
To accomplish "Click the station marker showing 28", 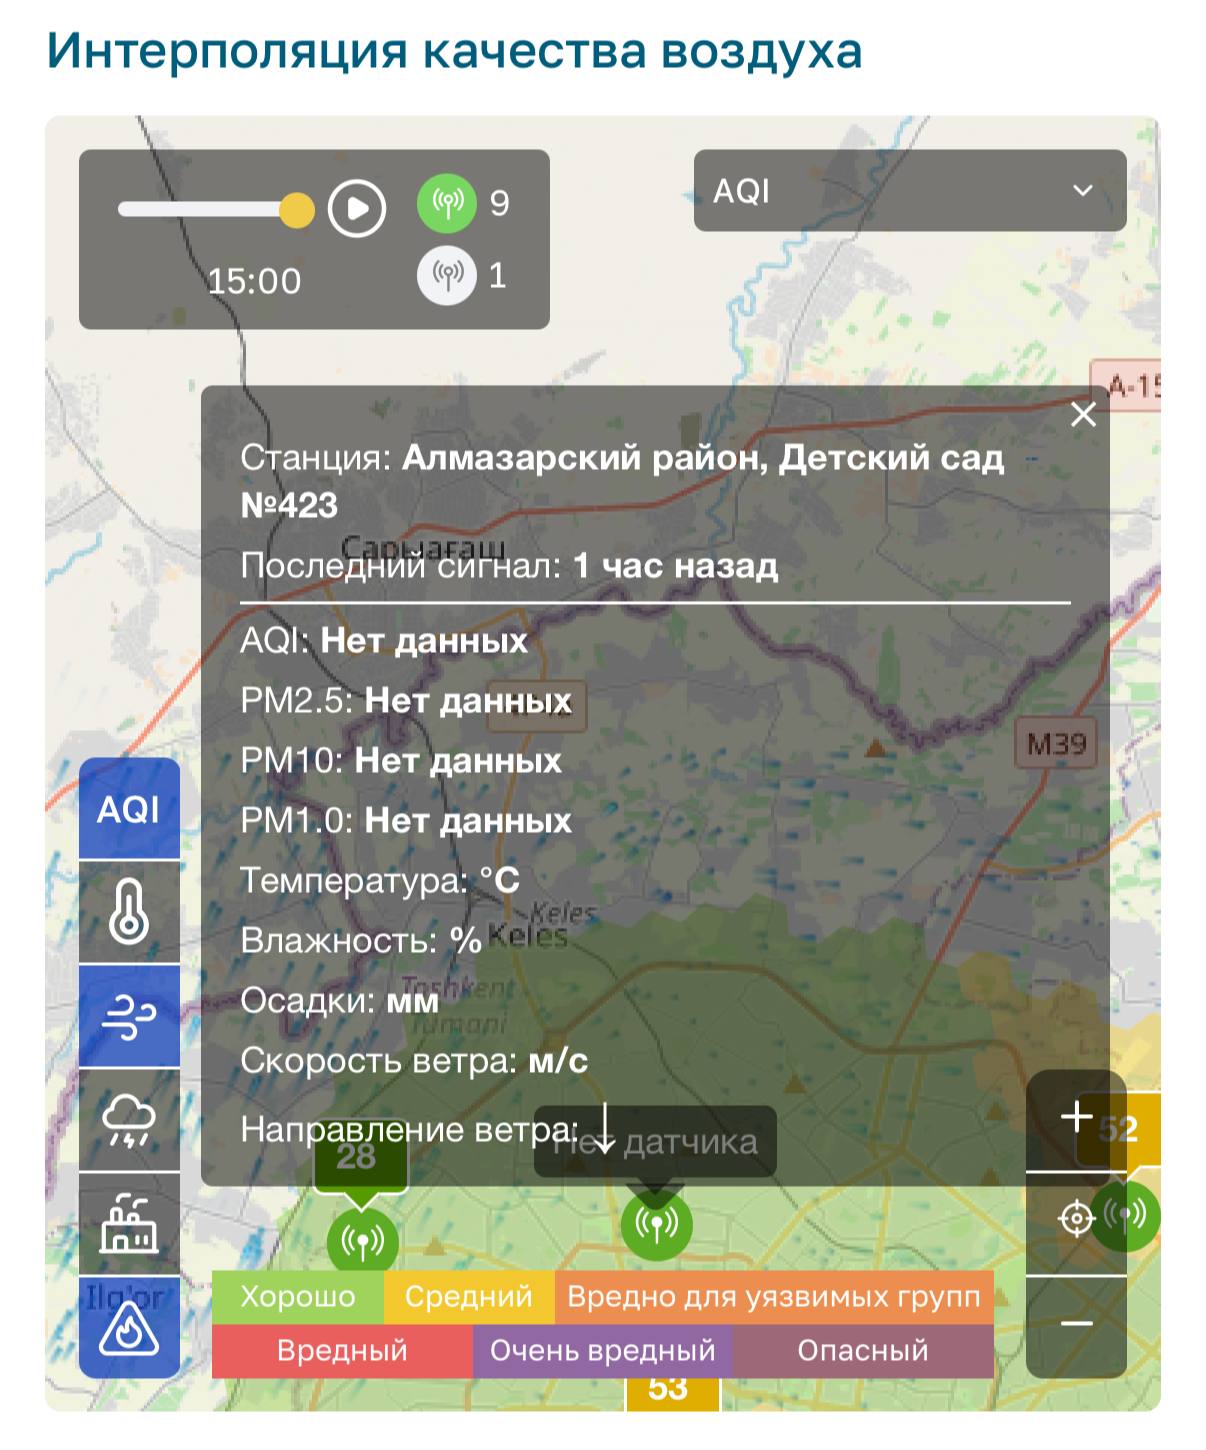I will [362, 1241].
